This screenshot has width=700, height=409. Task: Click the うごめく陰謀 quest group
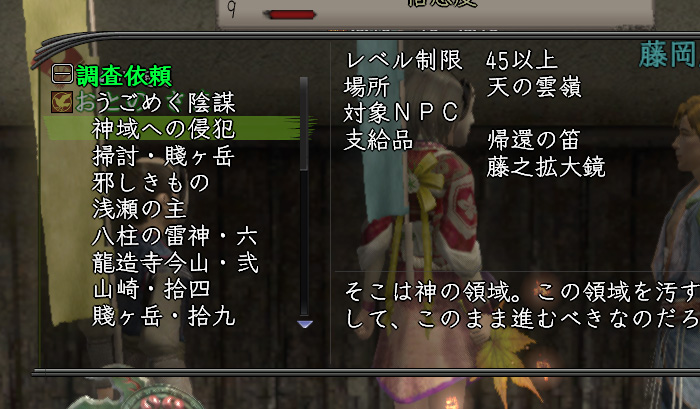155,102
